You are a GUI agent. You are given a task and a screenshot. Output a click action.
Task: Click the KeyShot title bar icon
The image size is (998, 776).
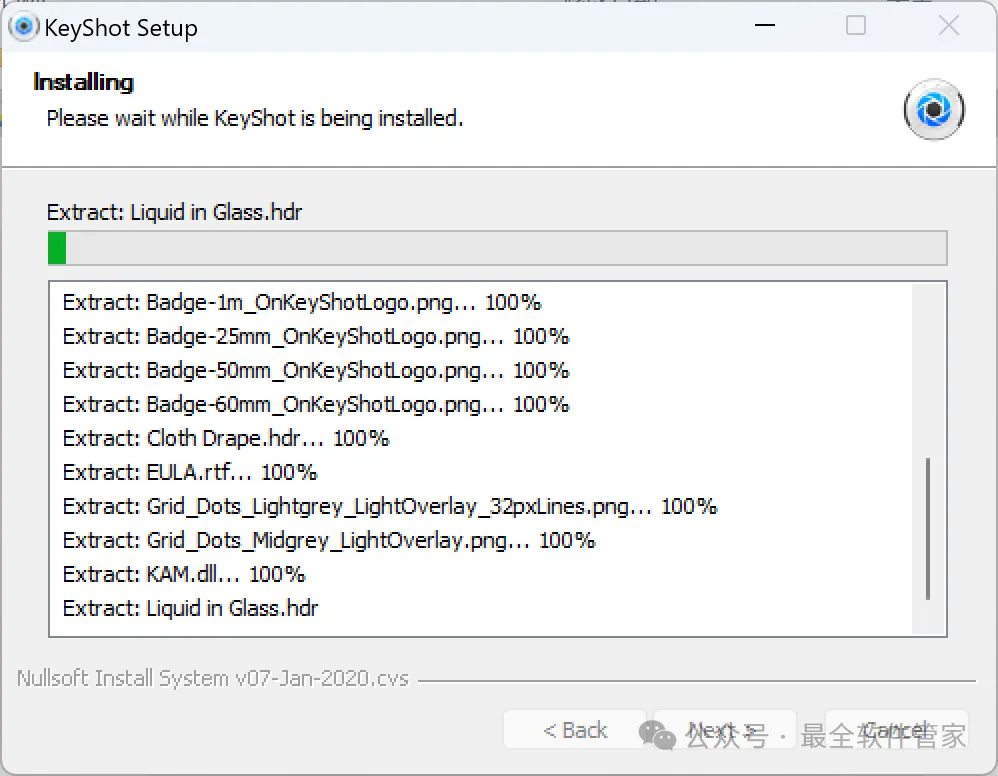[23, 27]
